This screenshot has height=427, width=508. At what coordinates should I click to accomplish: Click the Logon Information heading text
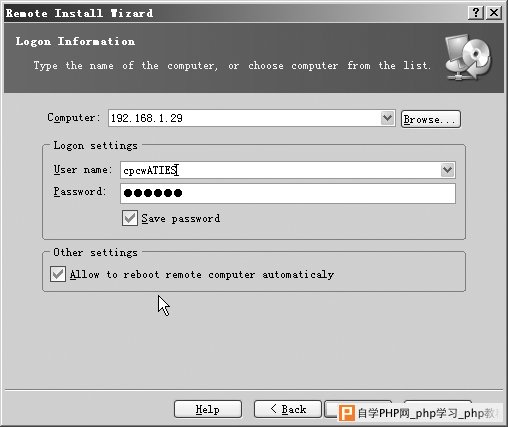75,41
